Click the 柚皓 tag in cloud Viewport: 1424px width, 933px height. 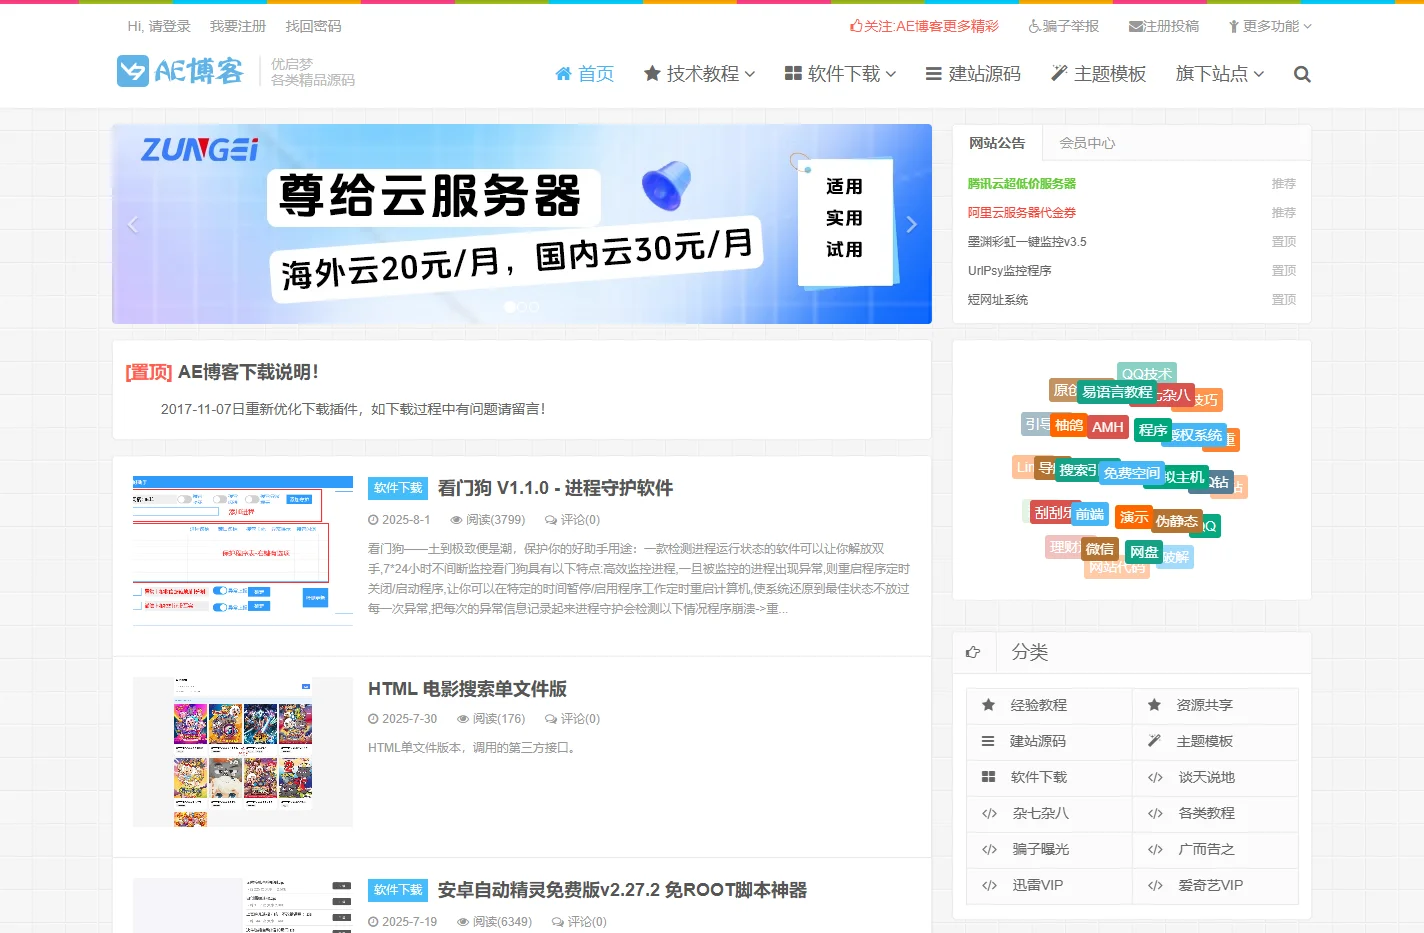point(1069,425)
